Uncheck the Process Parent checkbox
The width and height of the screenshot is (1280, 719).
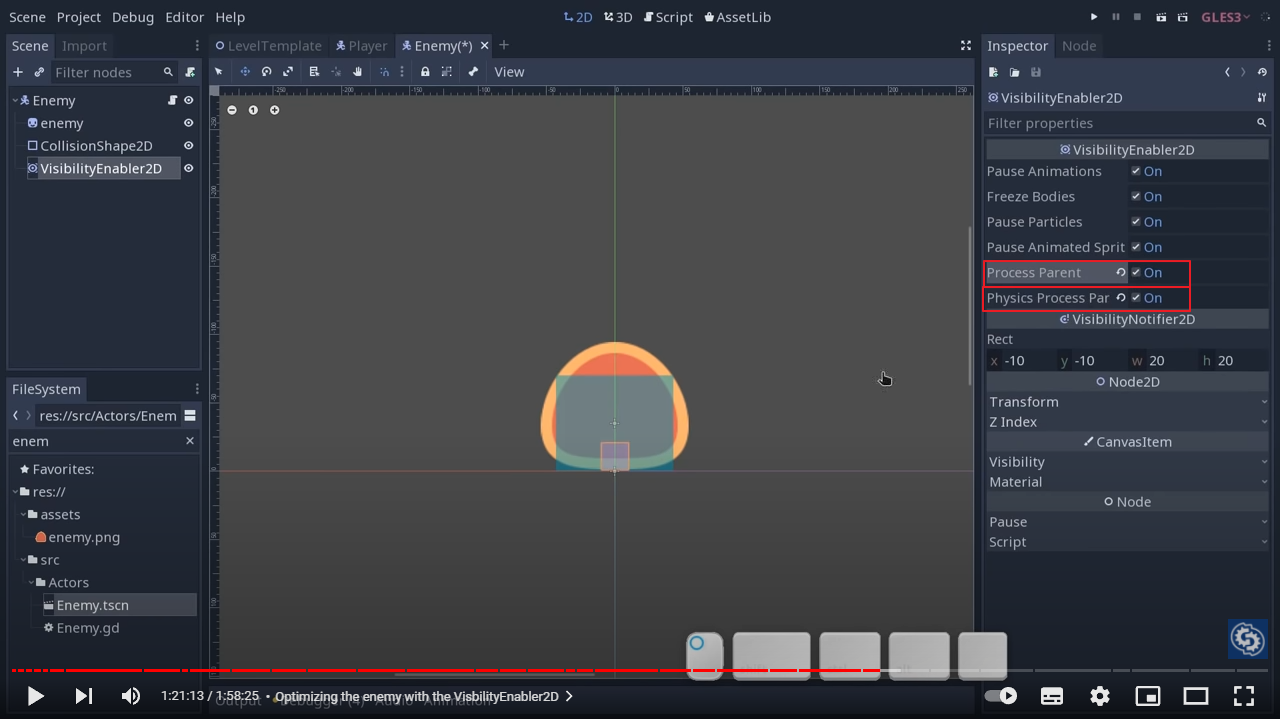click(1136, 272)
